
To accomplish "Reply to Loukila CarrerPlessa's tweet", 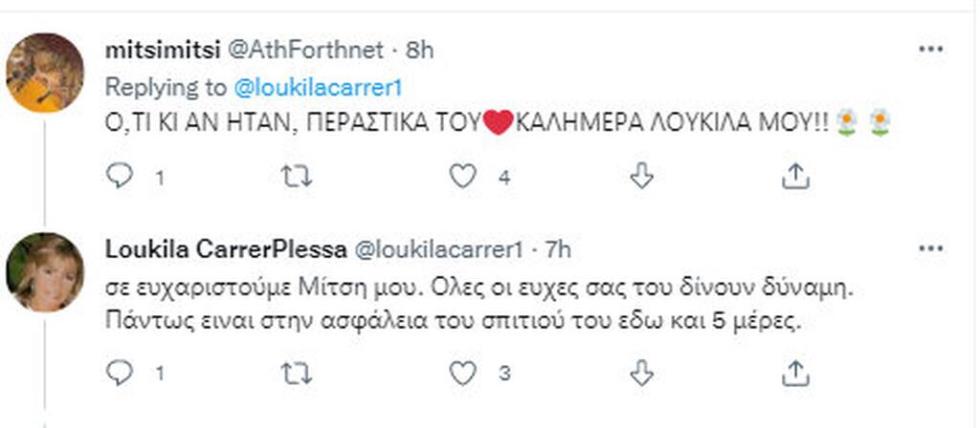I will pyautogui.click(x=119, y=373).
